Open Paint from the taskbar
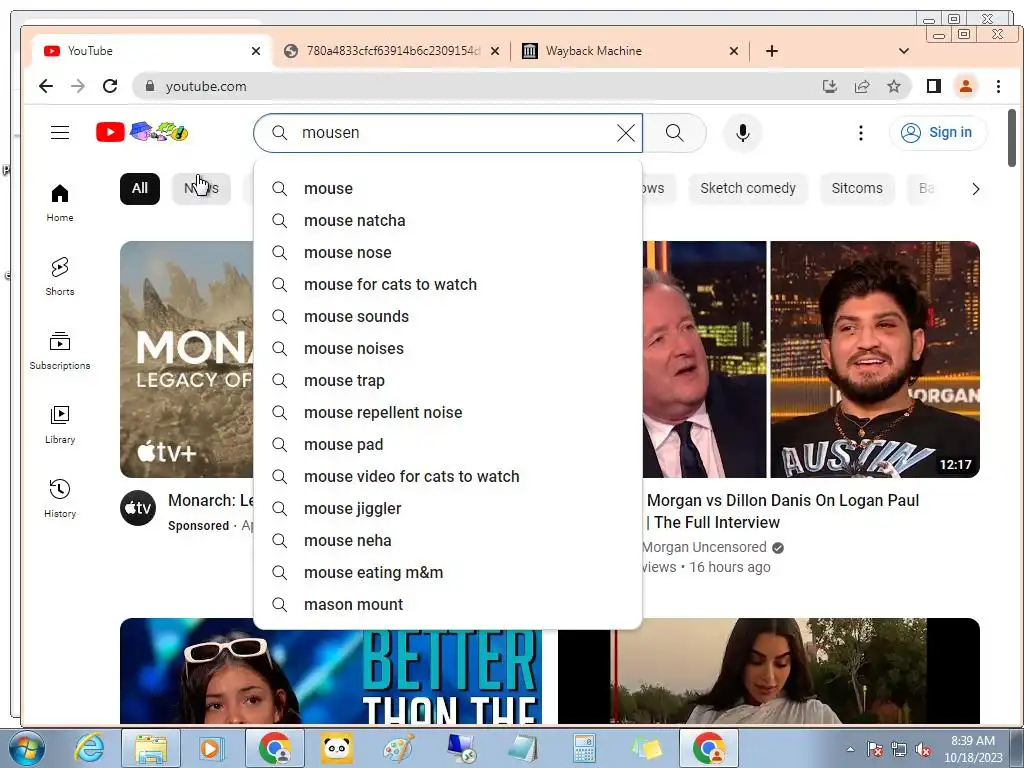The height and width of the screenshot is (768, 1024). point(398,748)
